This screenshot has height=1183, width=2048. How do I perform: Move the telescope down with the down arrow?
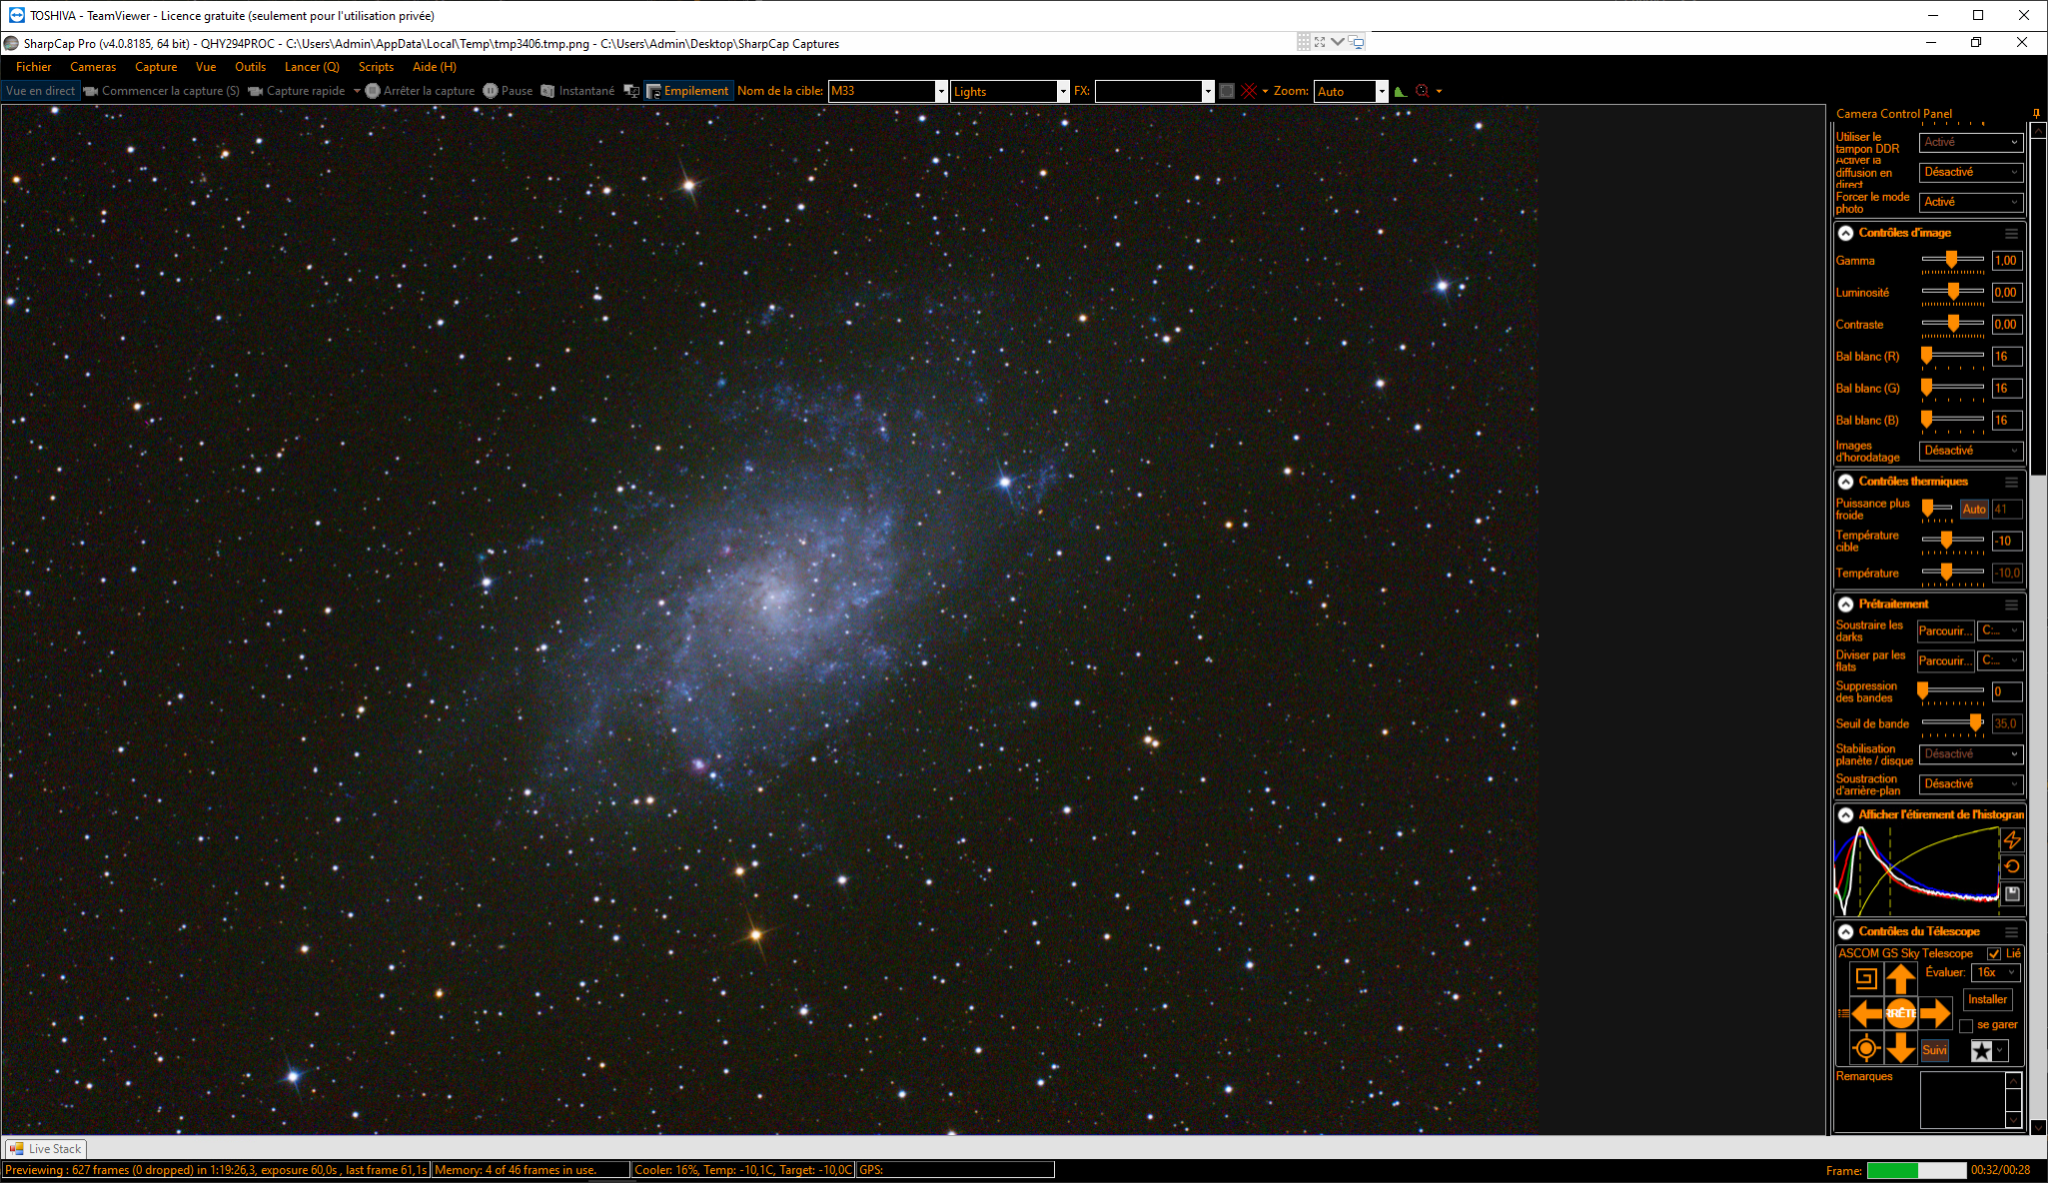[x=1901, y=1049]
